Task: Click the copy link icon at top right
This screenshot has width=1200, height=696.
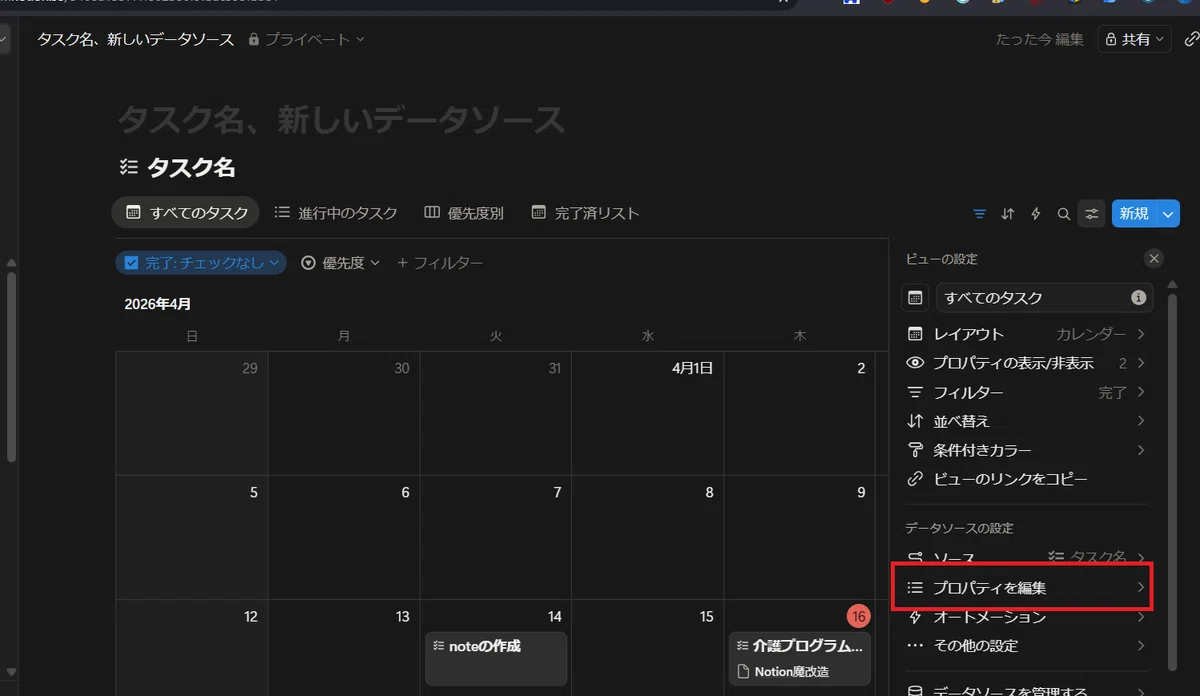Action: pos(1190,39)
